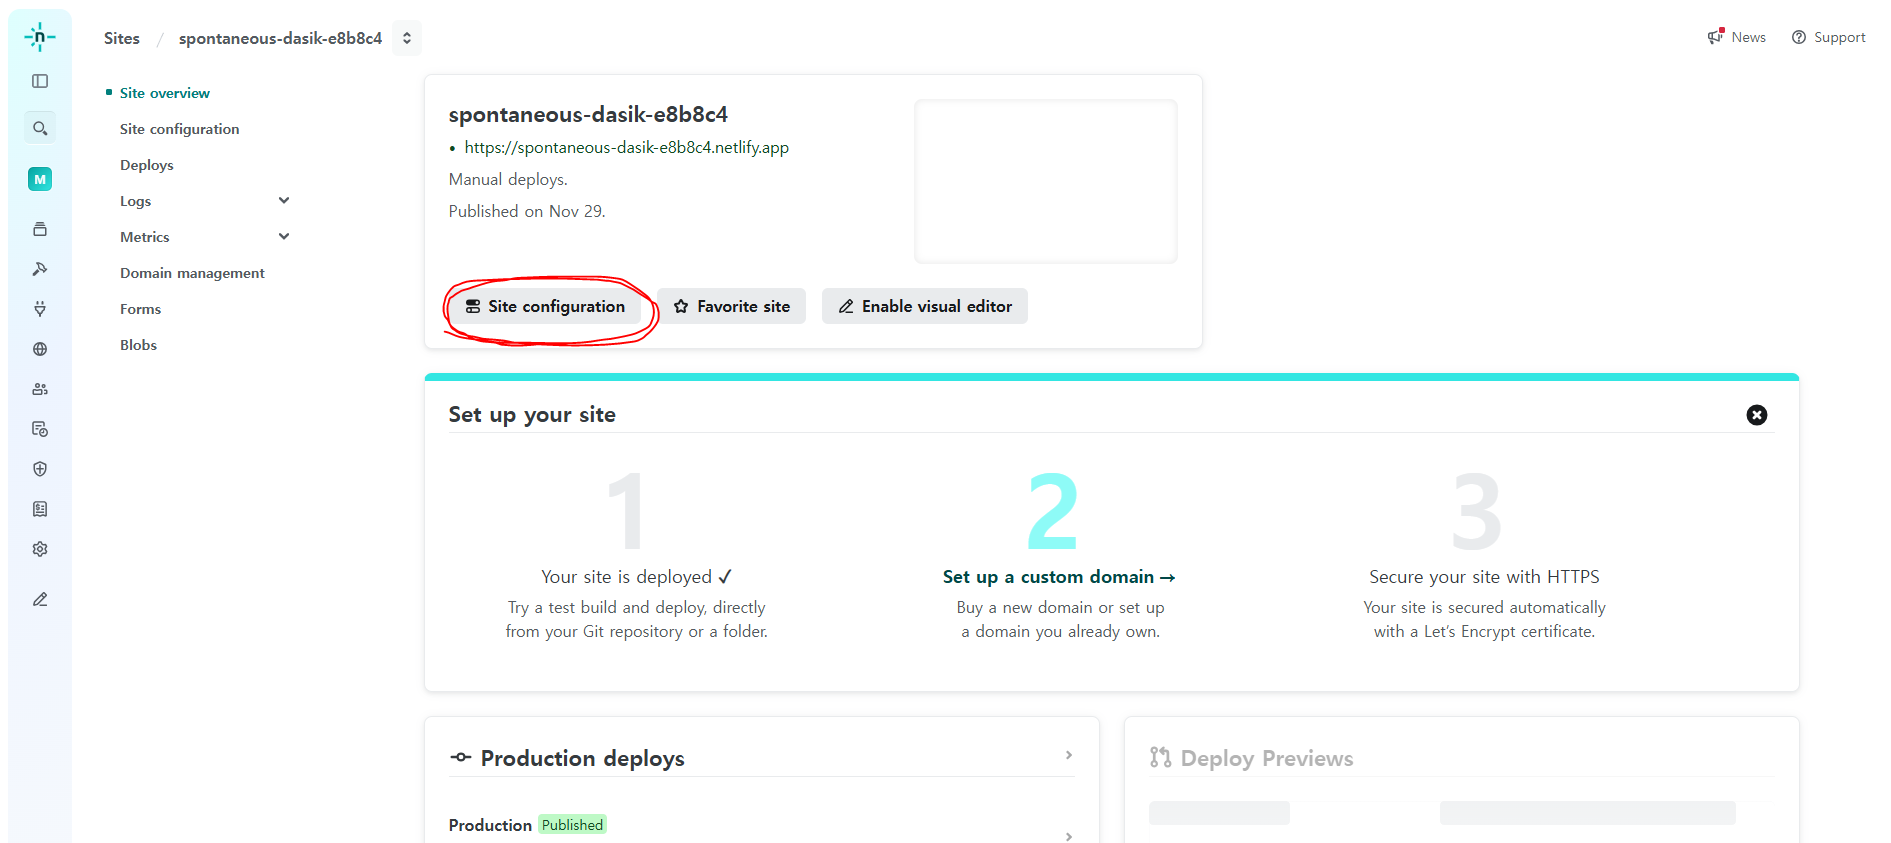Open the Extensions plug icon
Screen dimensions: 1891x843
tap(40, 309)
